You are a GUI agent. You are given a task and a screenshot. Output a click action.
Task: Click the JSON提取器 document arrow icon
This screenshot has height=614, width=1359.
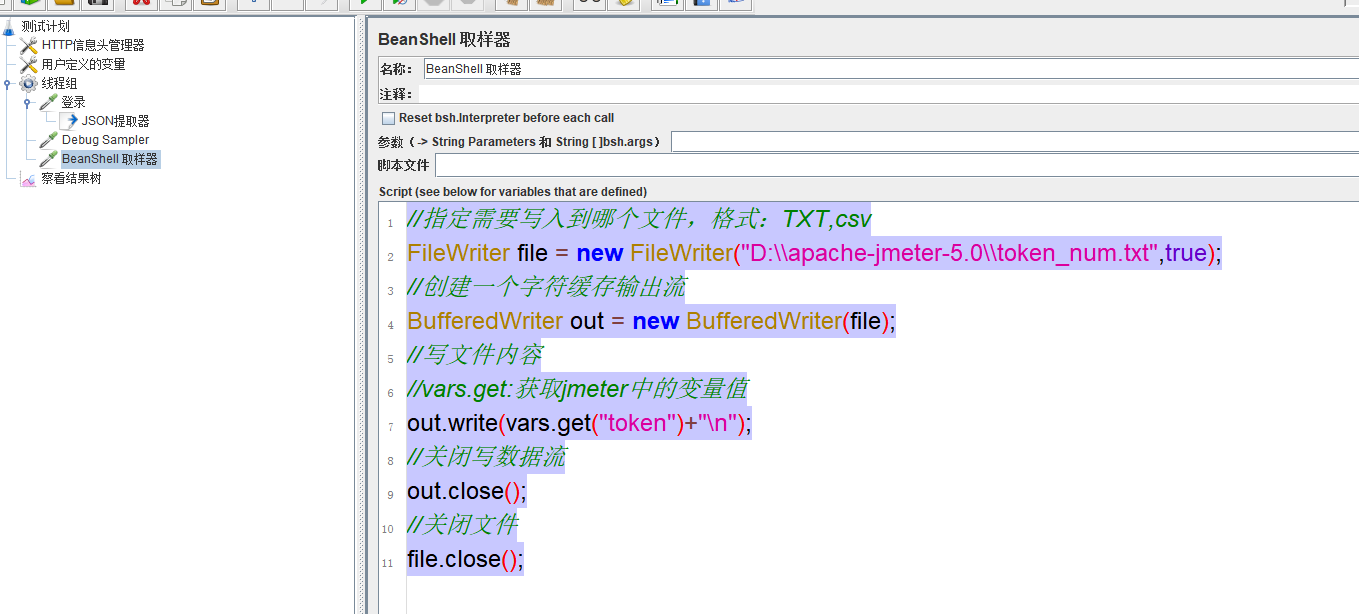coord(69,121)
